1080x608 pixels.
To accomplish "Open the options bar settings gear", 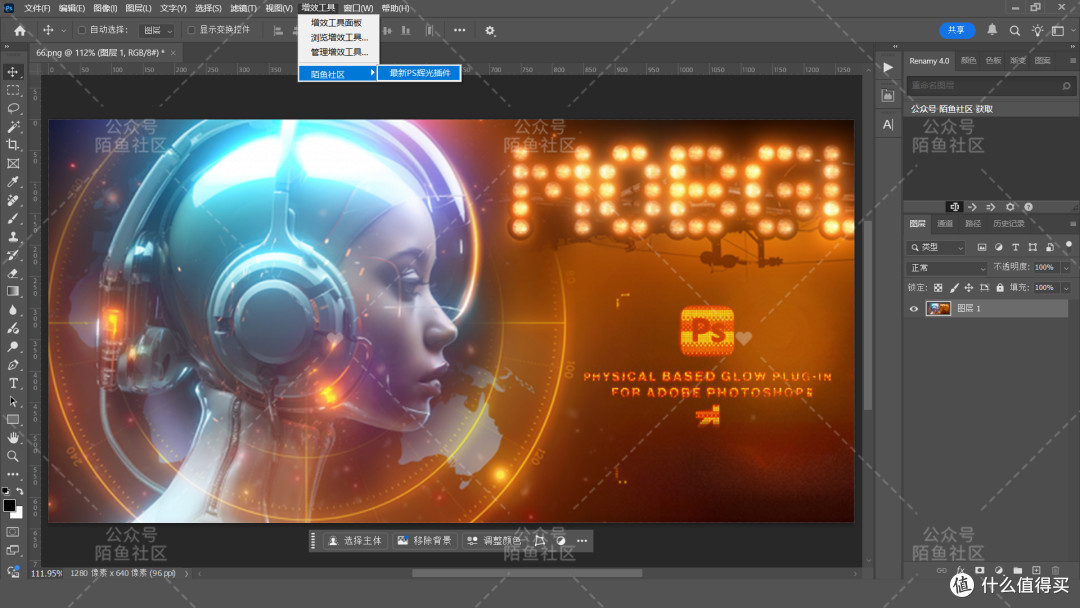I will pyautogui.click(x=490, y=30).
